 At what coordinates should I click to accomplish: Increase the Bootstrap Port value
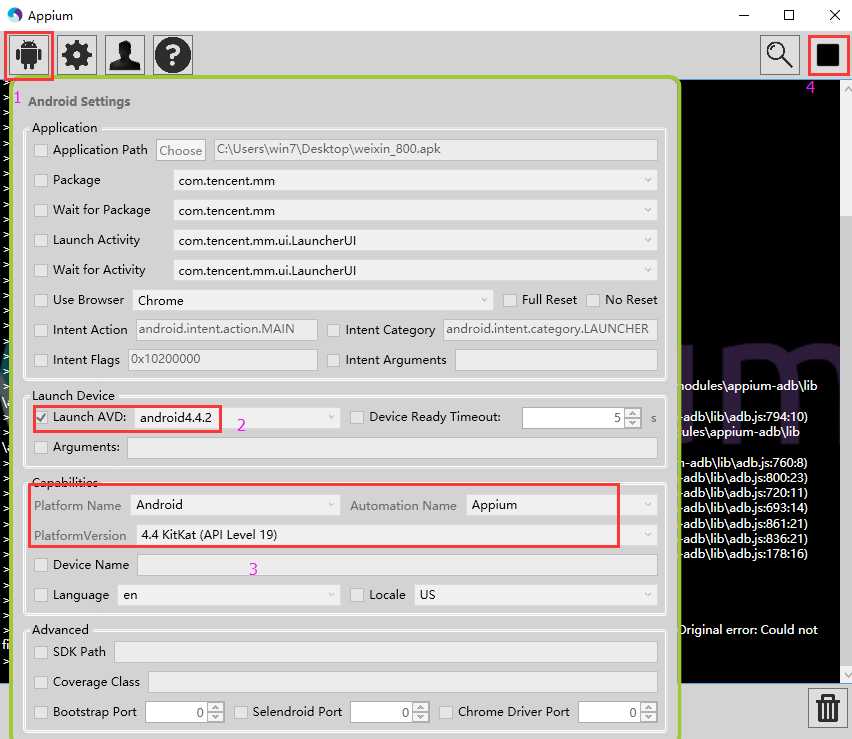[216, 707]
